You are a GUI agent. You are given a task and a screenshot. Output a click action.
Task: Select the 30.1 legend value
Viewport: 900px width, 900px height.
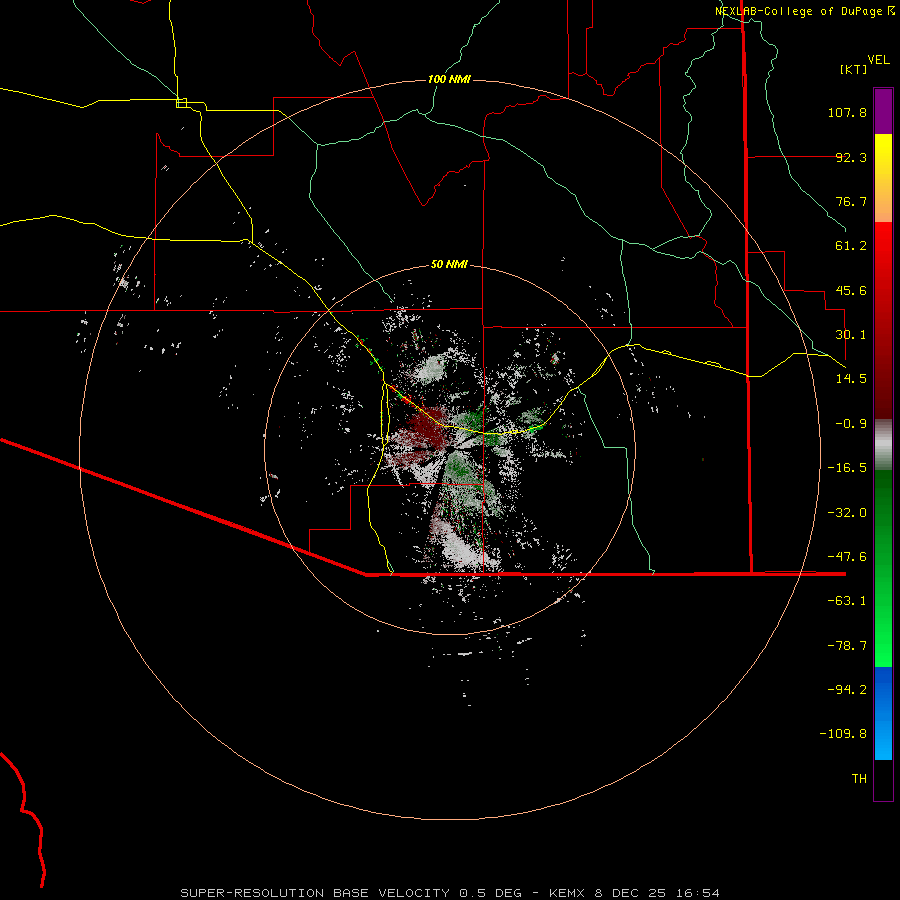pos(851,335)
